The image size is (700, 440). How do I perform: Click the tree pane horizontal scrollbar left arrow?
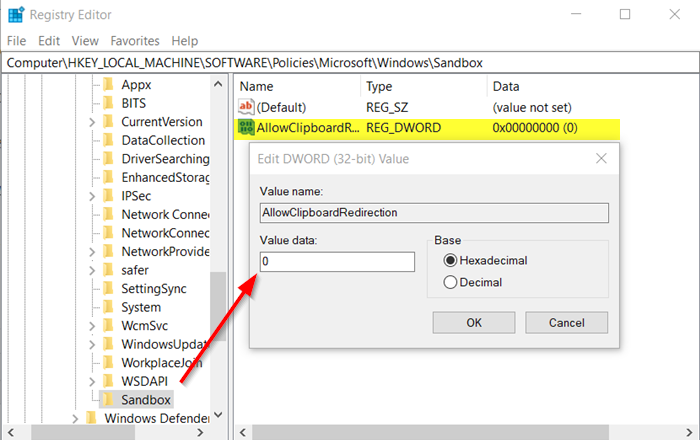coord(11,432)
